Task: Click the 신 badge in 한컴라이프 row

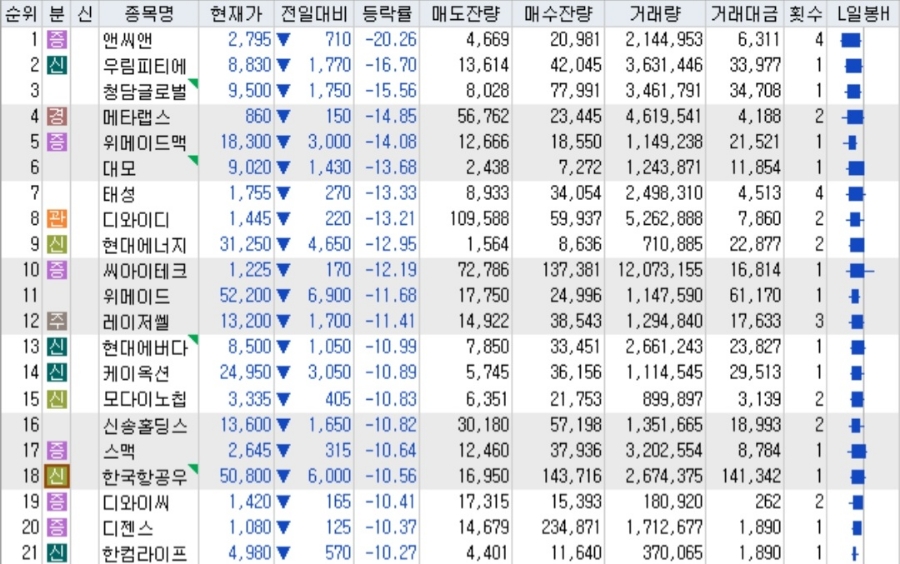Action: (x=56, y=553)
